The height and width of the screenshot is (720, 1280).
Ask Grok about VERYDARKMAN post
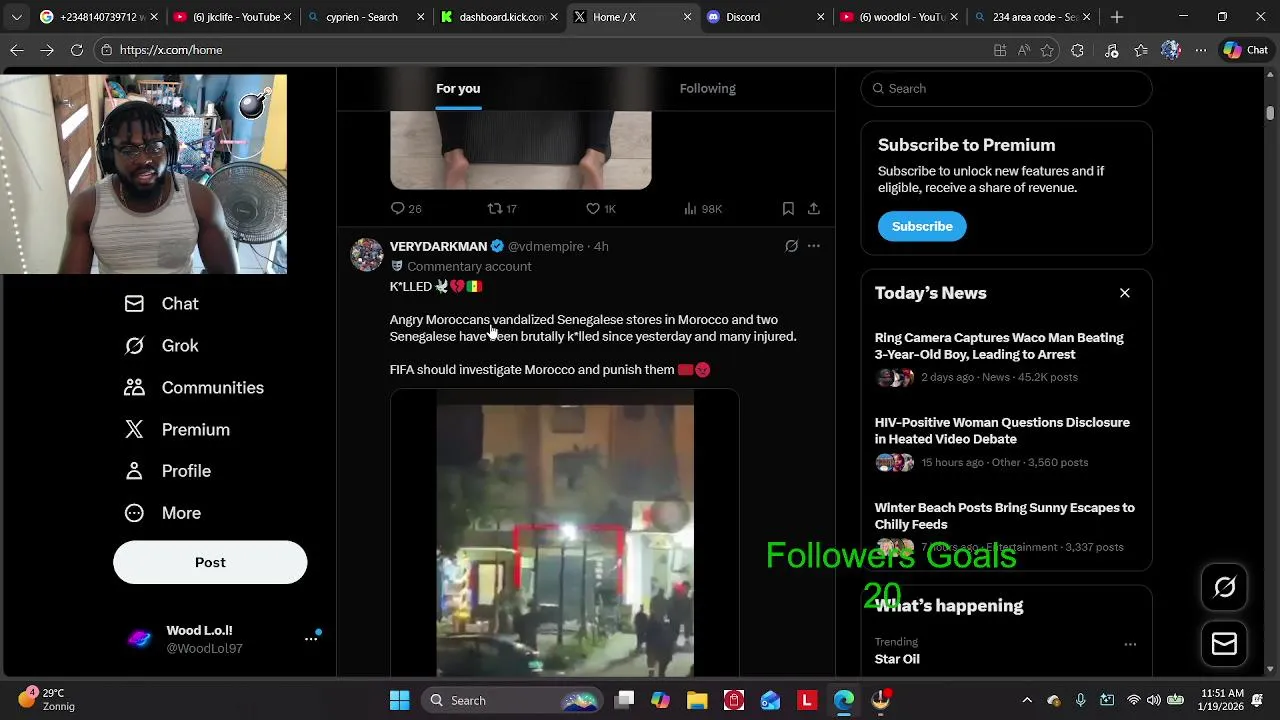[791, 246]
